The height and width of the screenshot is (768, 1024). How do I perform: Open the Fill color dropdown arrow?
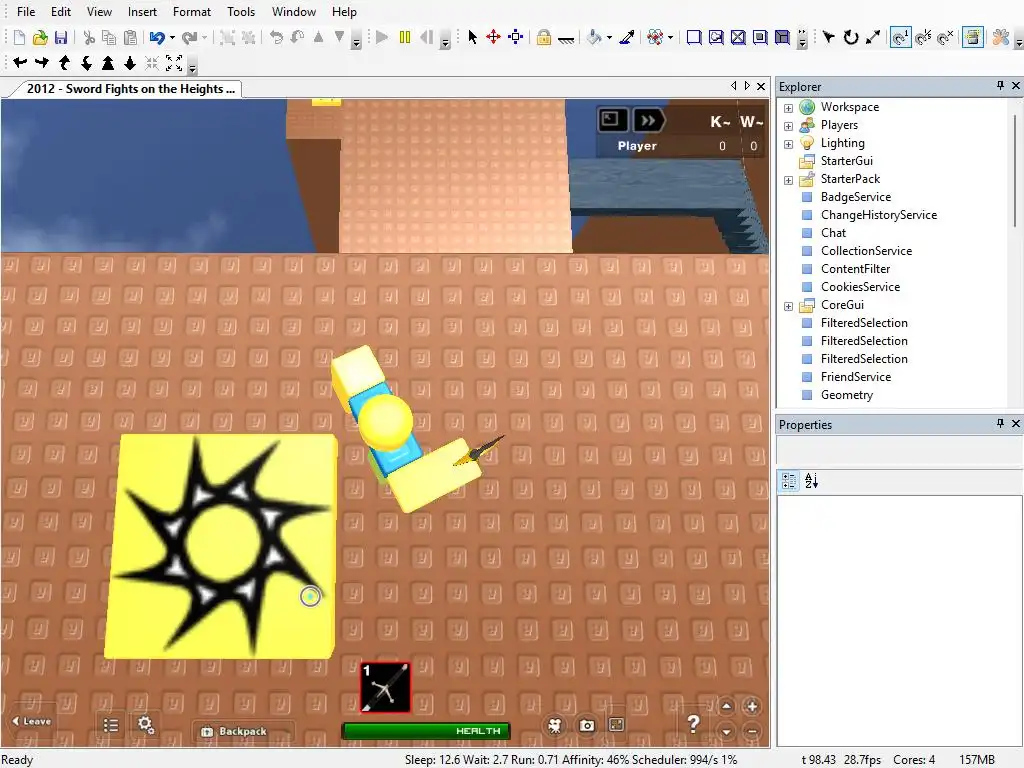point(609,38)
